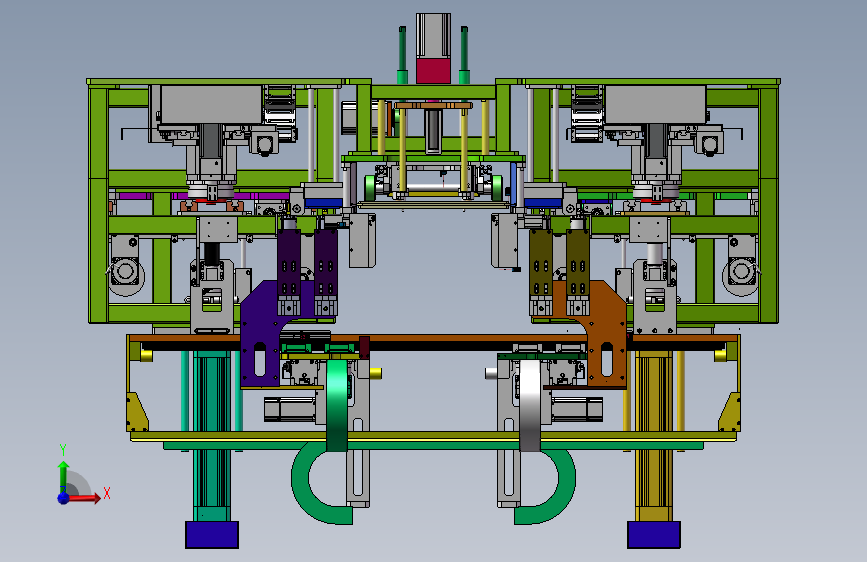
Task: Select the white-gray vertical wheel on the right
Action: tap(530, 405)
